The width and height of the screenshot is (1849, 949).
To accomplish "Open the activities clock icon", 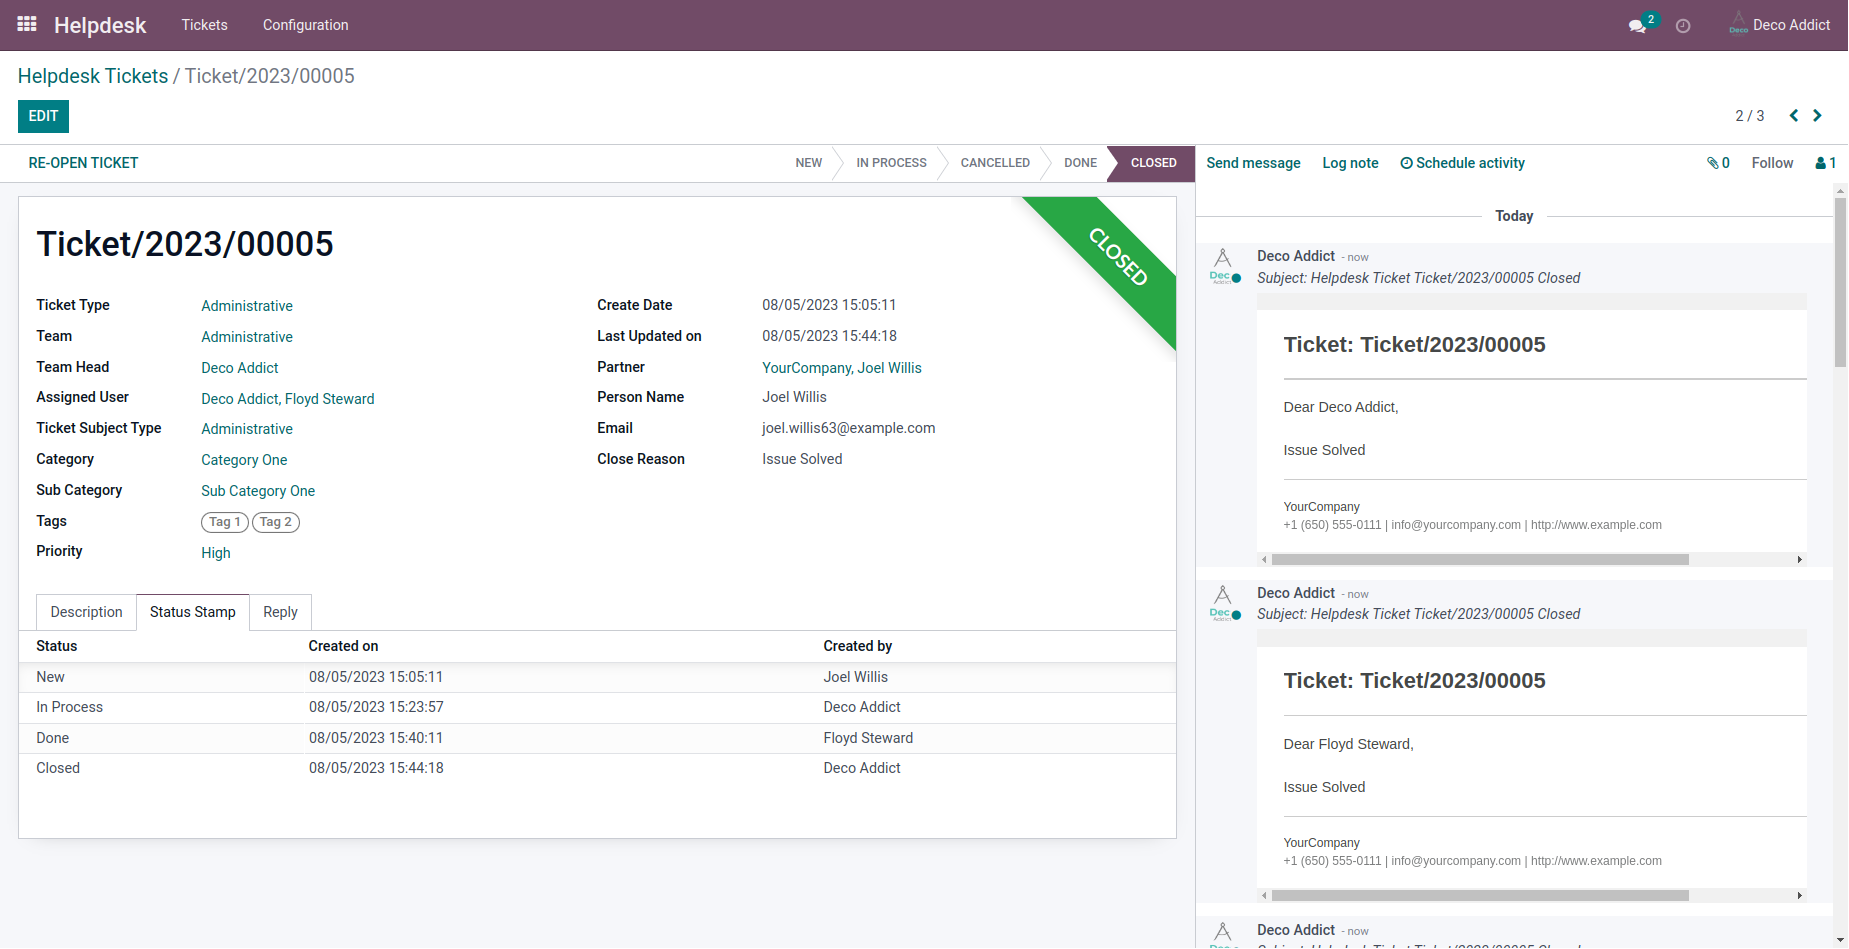I will coord(1683,26).
